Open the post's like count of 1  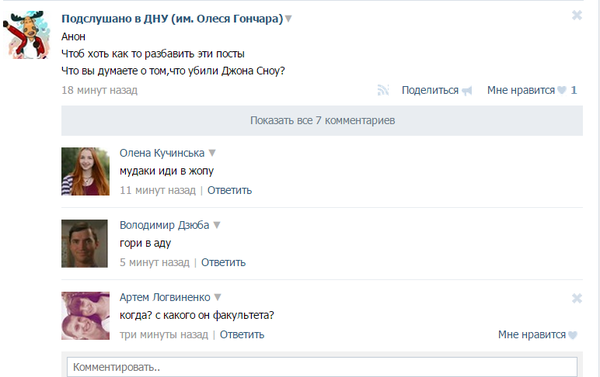[574, 90]
